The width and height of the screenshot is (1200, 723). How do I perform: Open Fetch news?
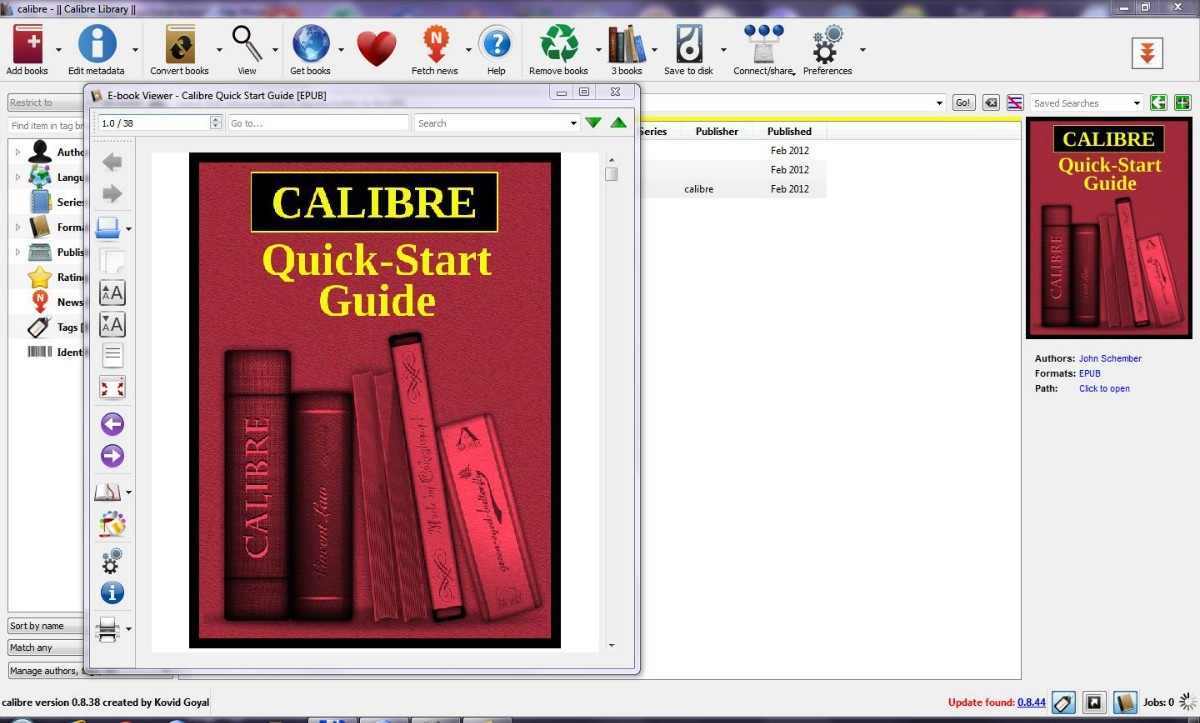[x=435, y=44]
